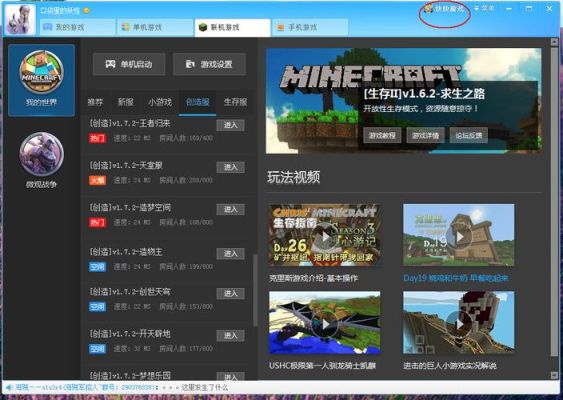Open the 快快游戏 logo link

(x=444, y=9)
